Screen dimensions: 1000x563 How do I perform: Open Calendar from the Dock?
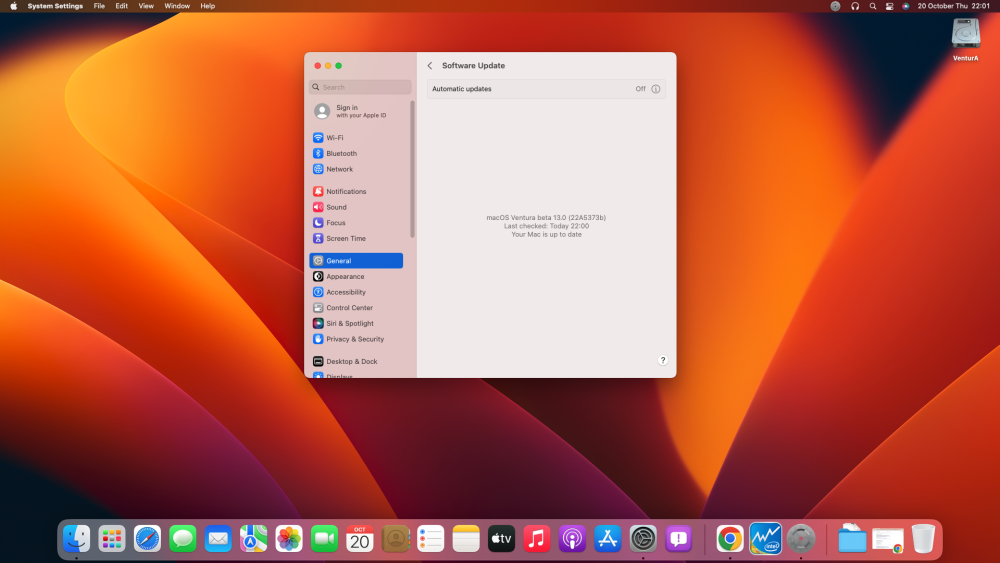[x=360, y=539]
